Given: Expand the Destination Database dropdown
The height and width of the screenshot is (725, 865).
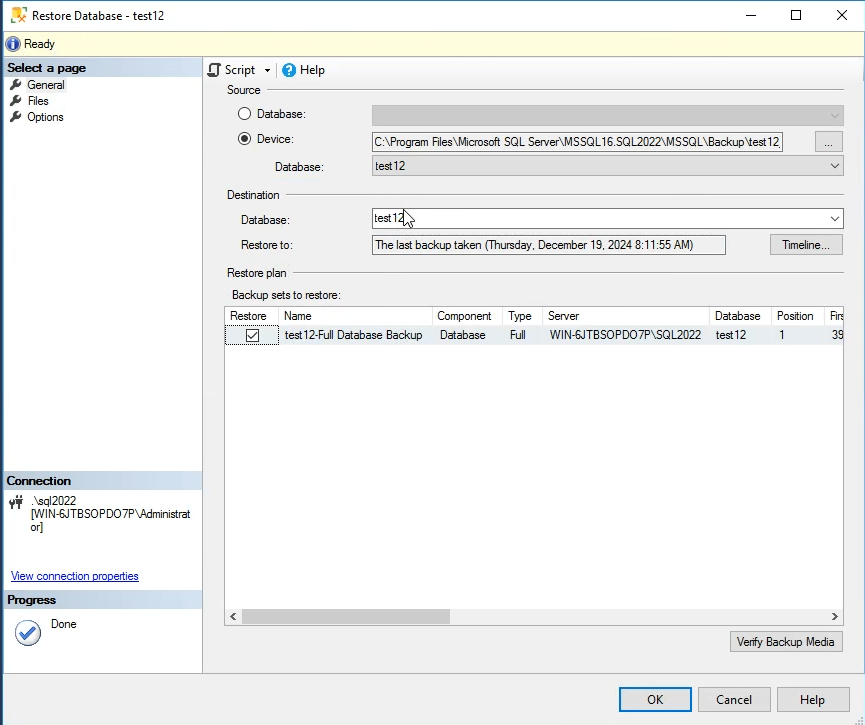Looking at the screenshot, I should point(835,219).
